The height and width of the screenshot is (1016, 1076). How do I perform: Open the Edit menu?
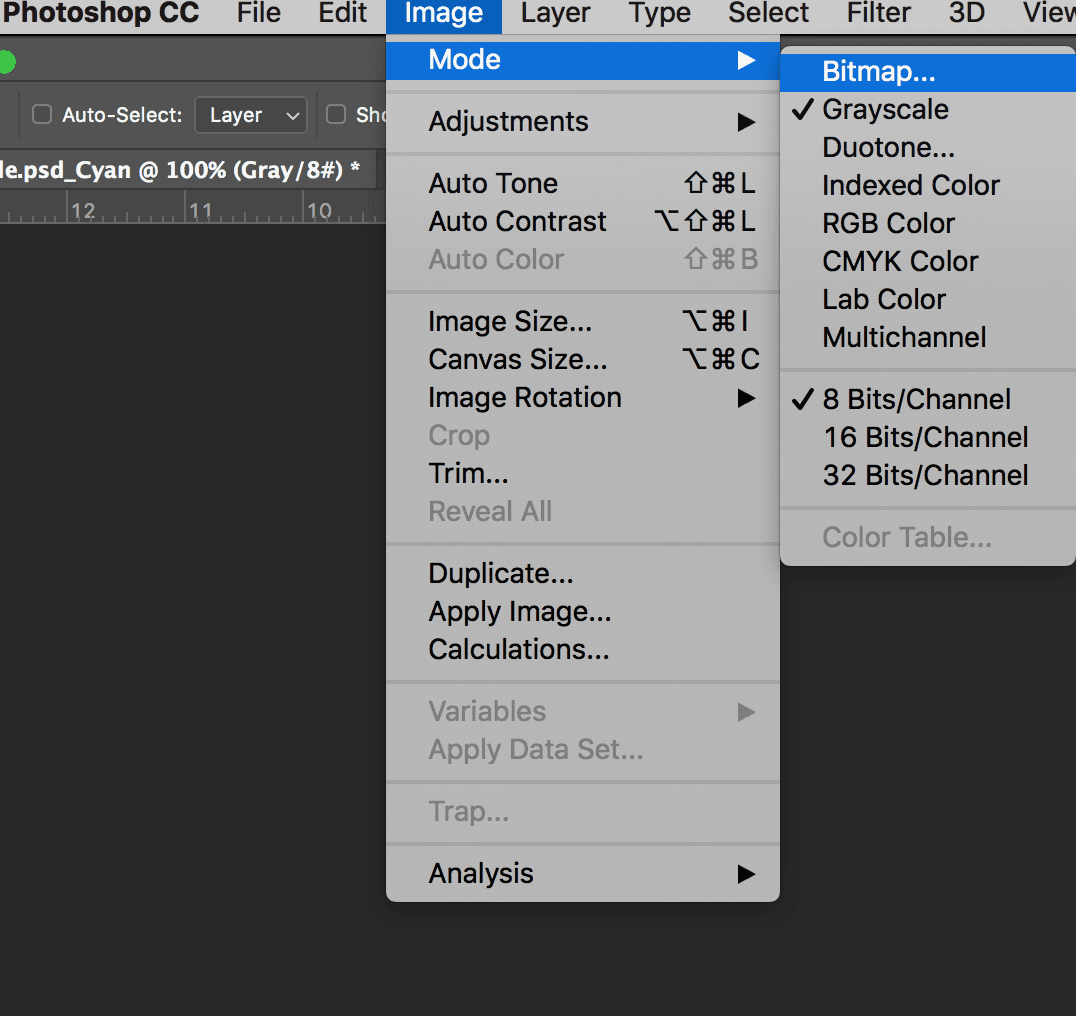[342, 13]
